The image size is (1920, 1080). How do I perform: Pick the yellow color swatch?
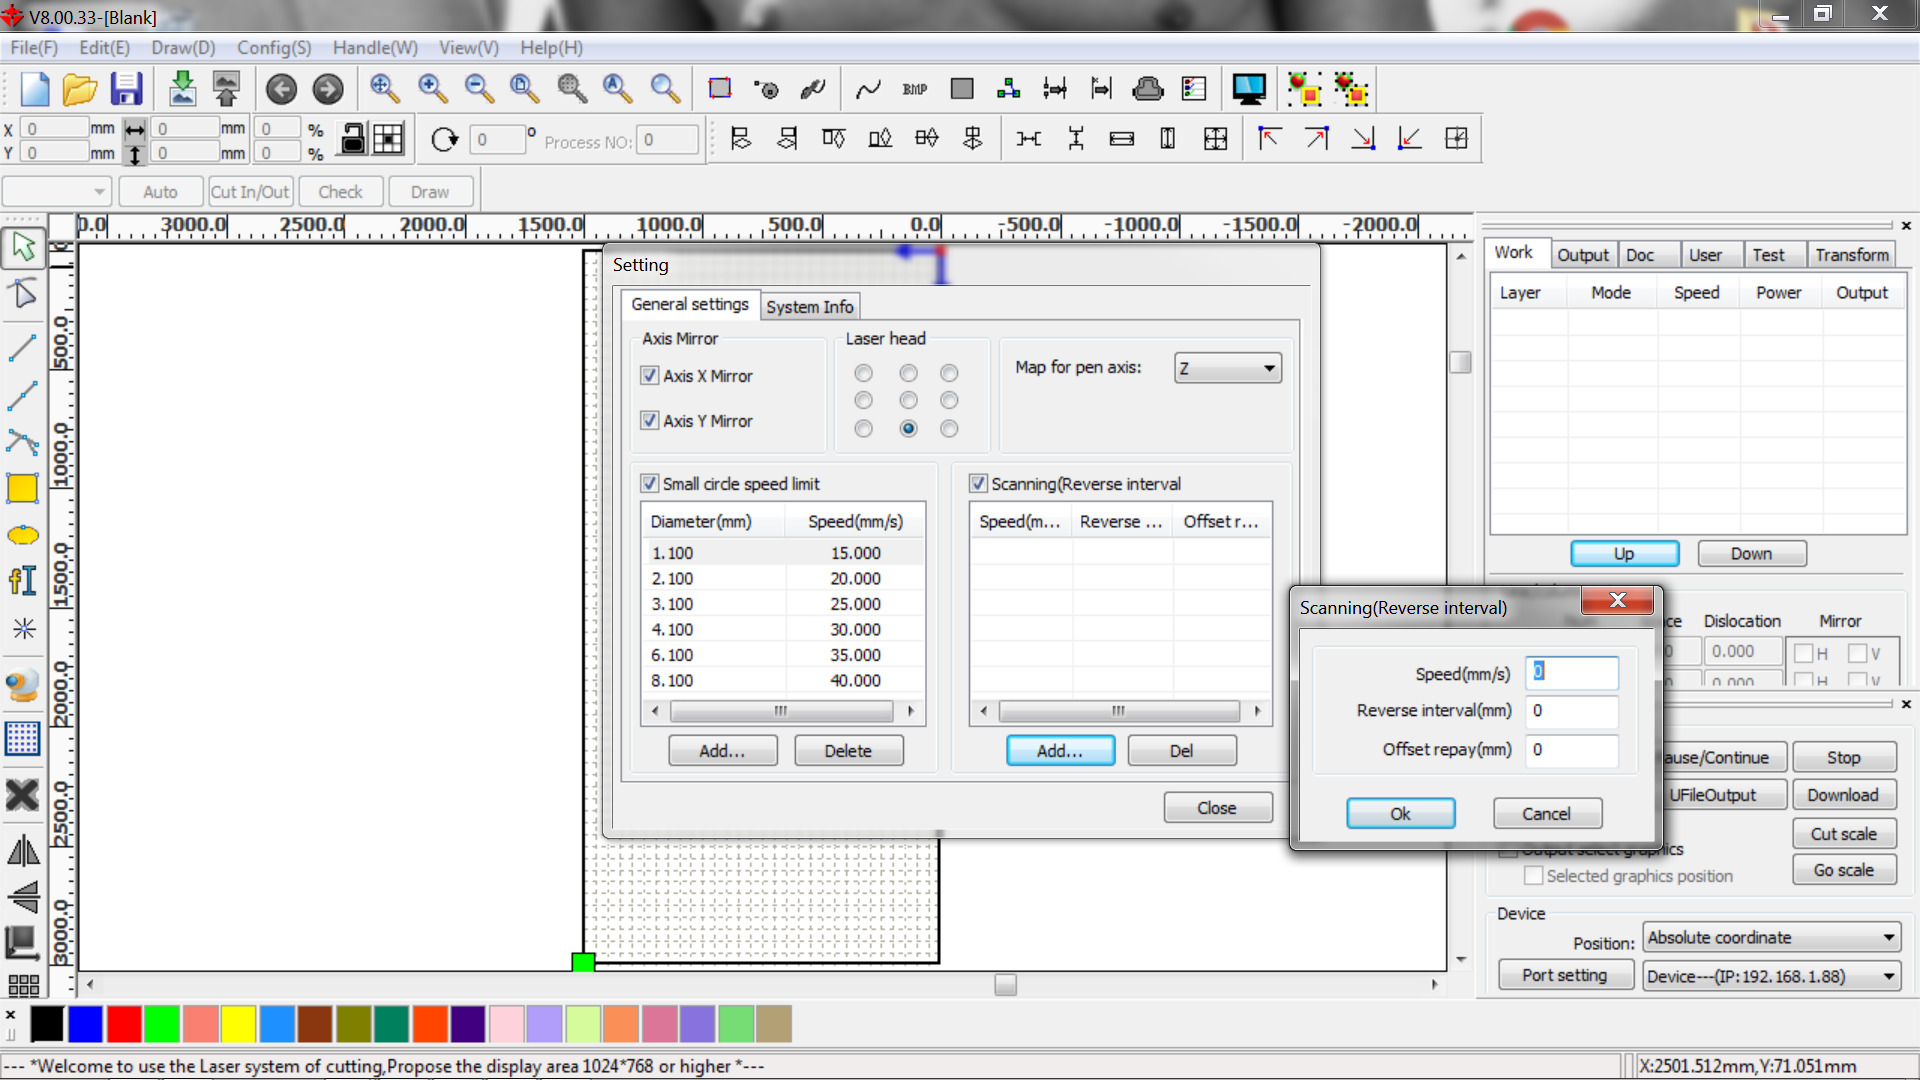click(x=239, y=1024)
